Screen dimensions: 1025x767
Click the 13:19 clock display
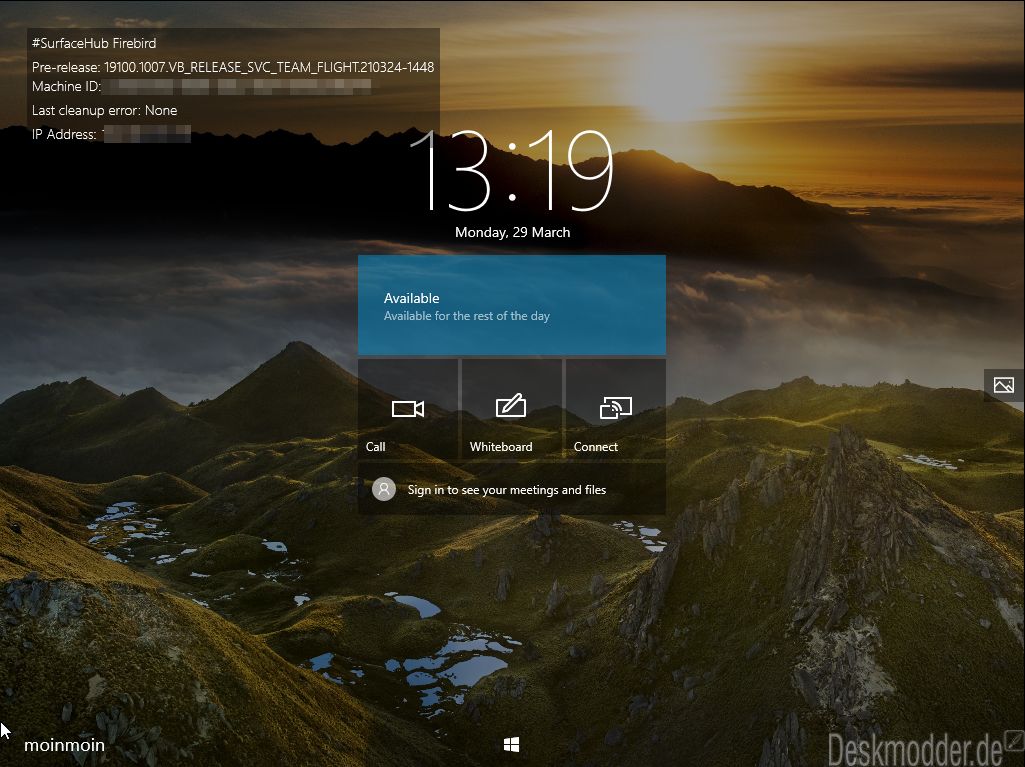point(512,171)
